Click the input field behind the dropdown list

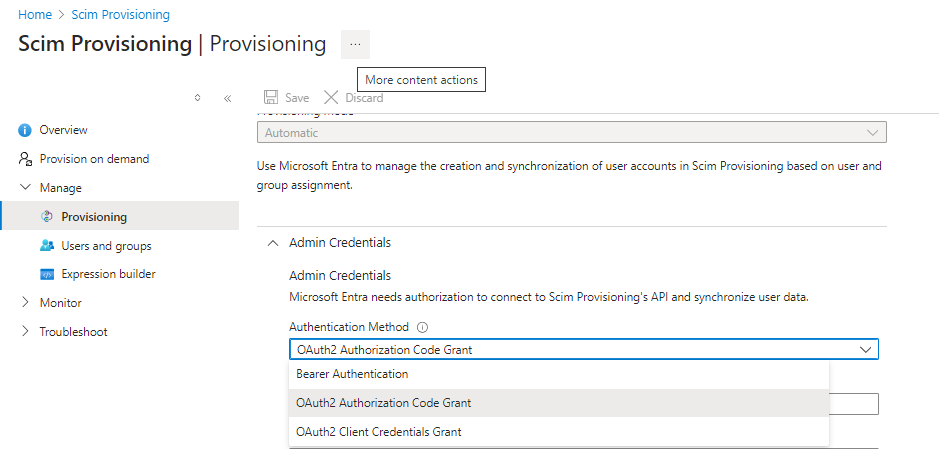coord(854,404)
